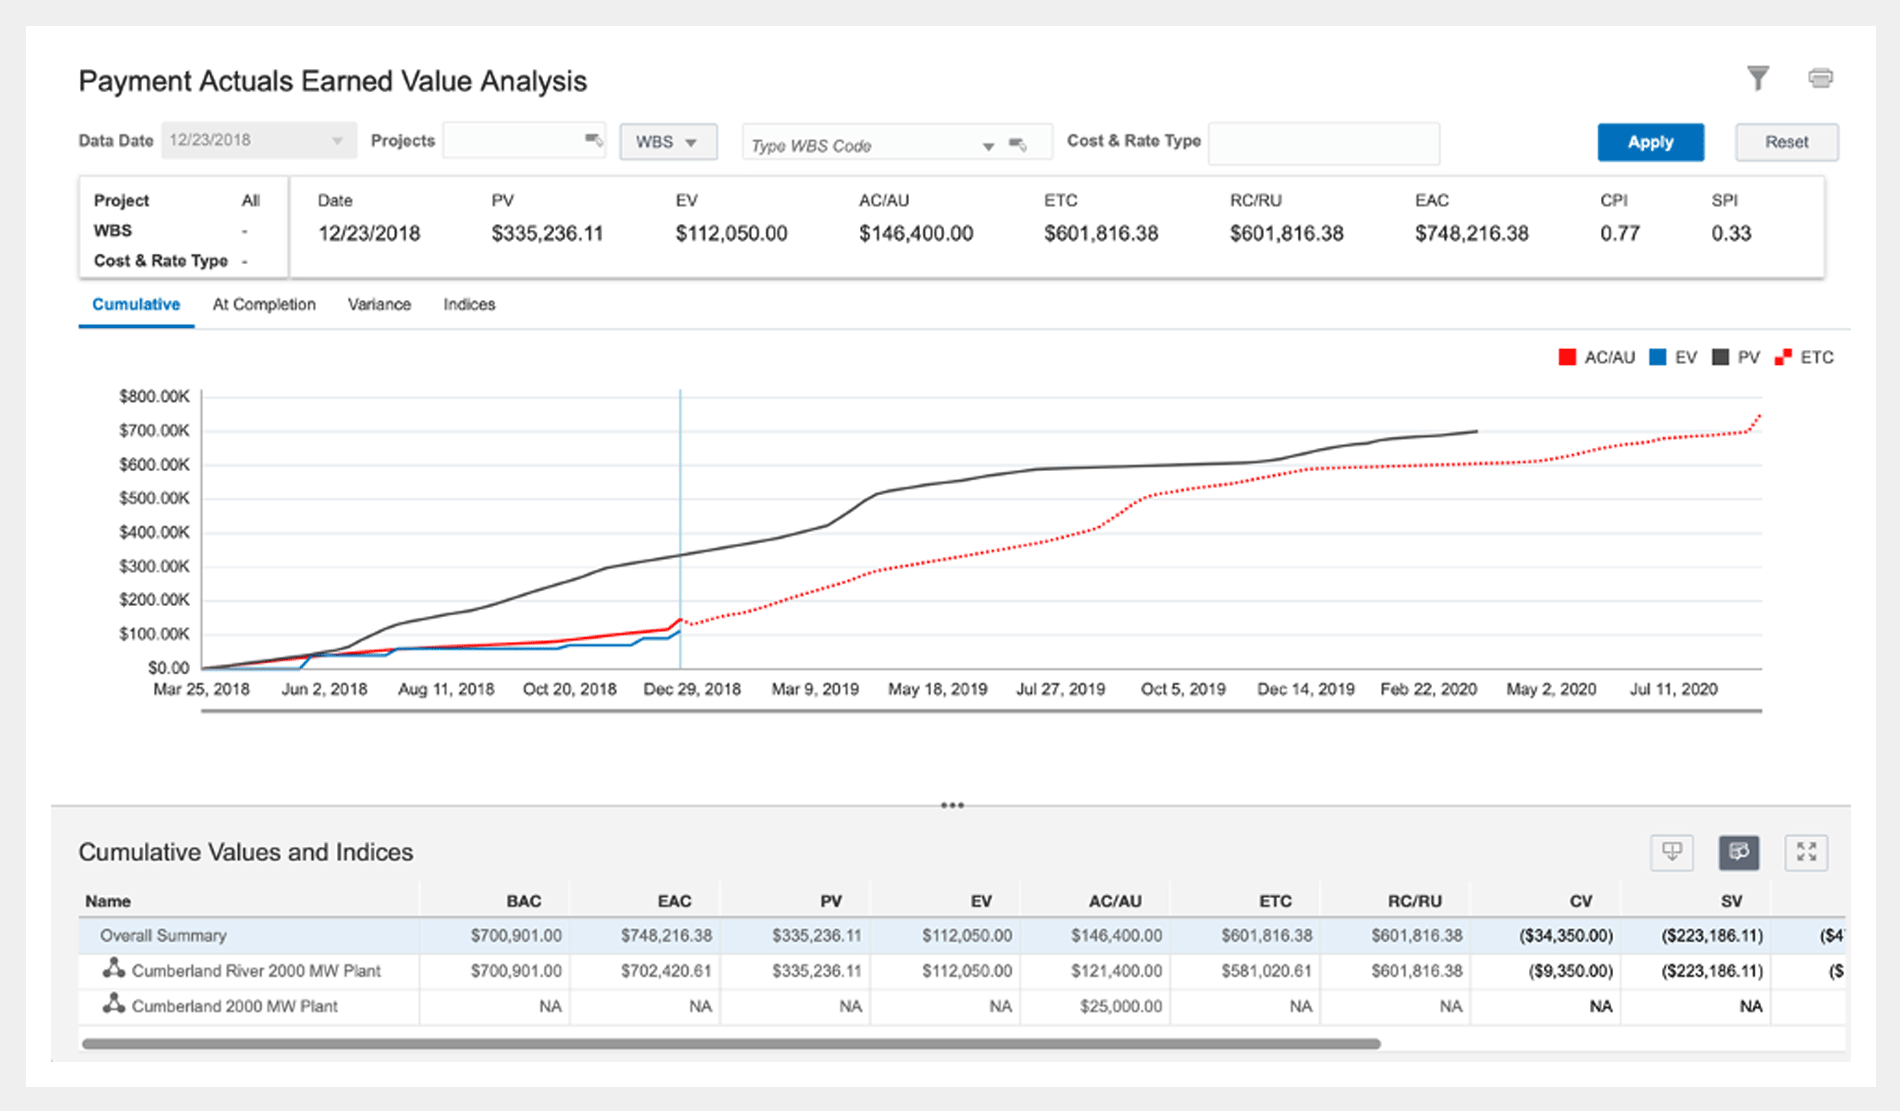1900x1111 pixels.
Task: Switch to the Variance tab
Action: [x=379, y=304]
